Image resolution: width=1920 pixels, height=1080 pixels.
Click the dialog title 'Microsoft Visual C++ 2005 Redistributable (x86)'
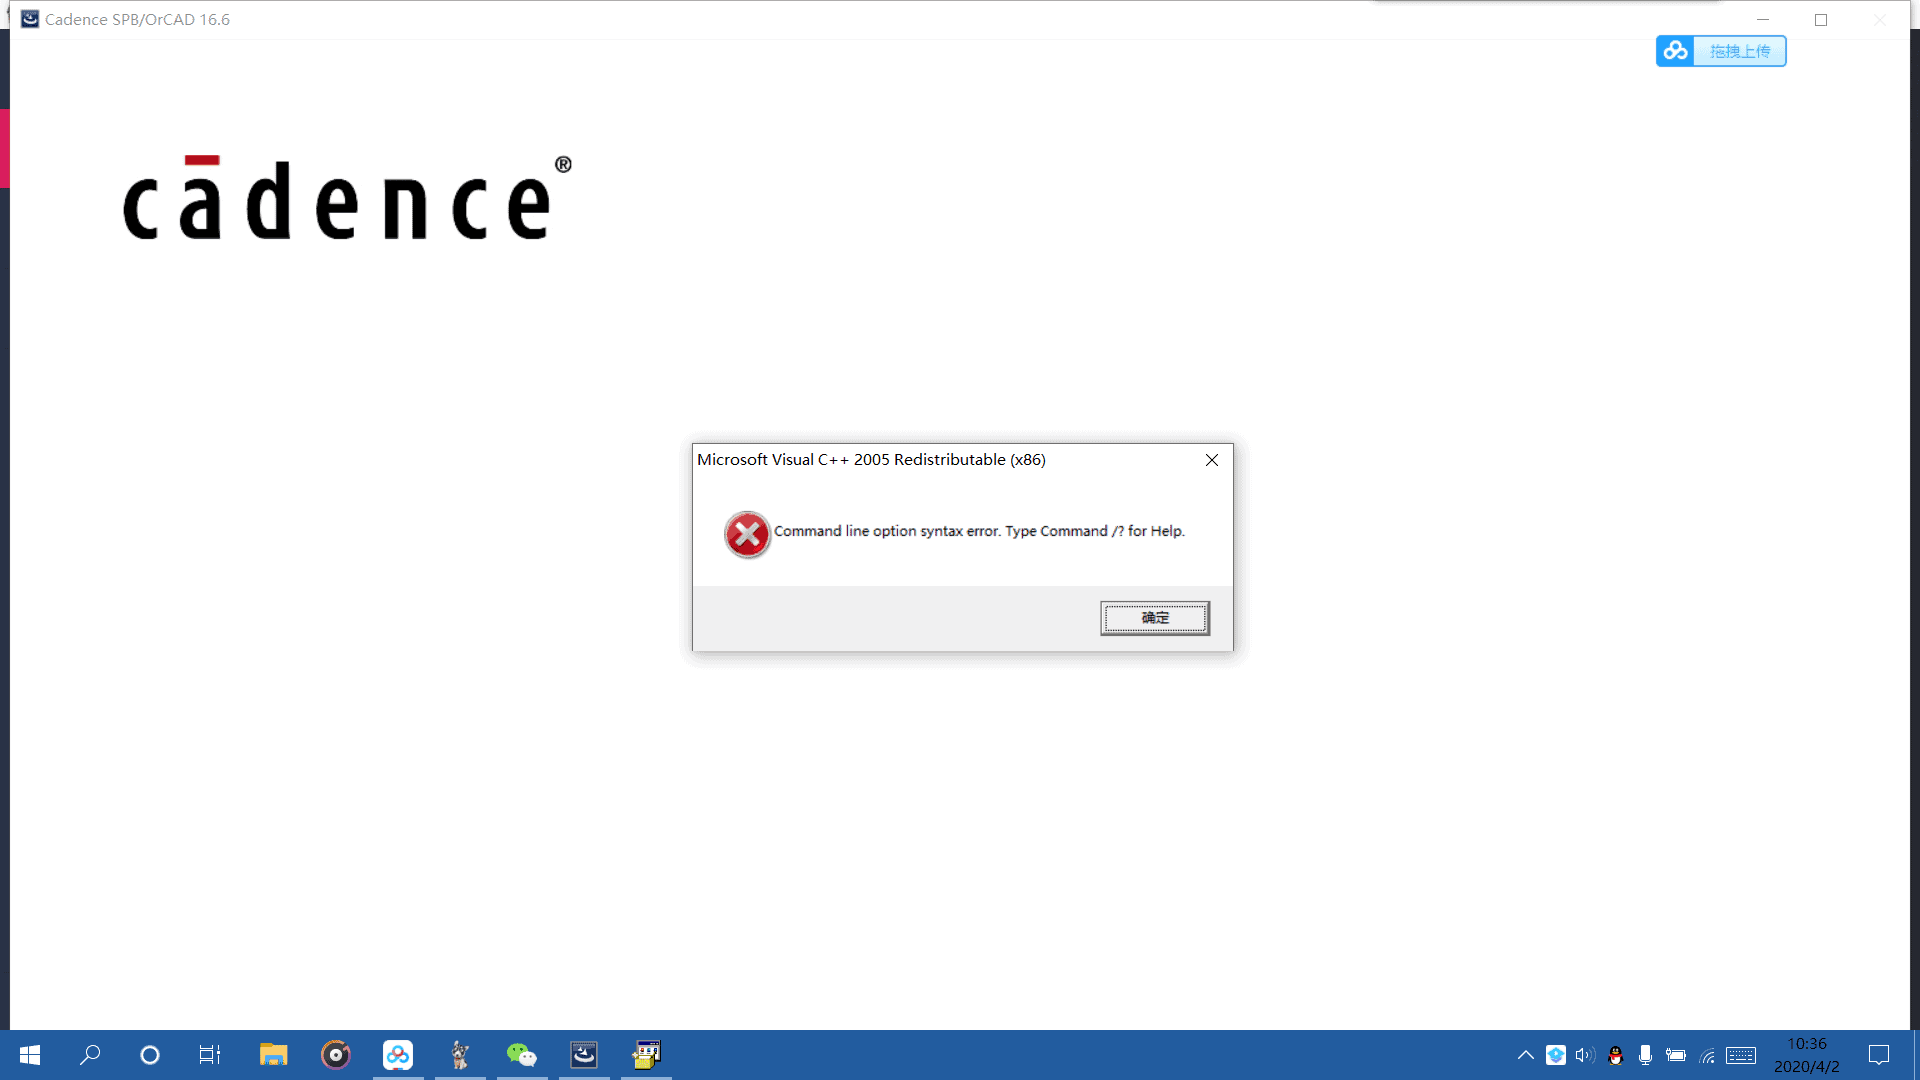point(871,460)
